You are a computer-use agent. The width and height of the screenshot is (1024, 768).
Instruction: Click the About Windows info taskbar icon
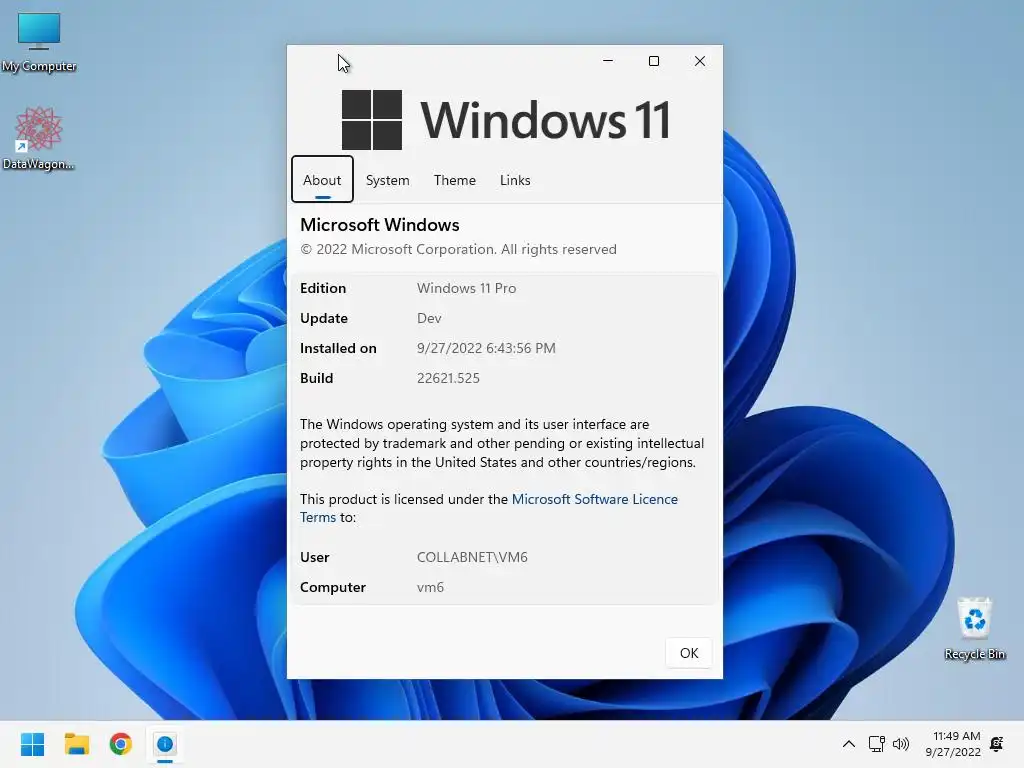[x=165, y=744]
